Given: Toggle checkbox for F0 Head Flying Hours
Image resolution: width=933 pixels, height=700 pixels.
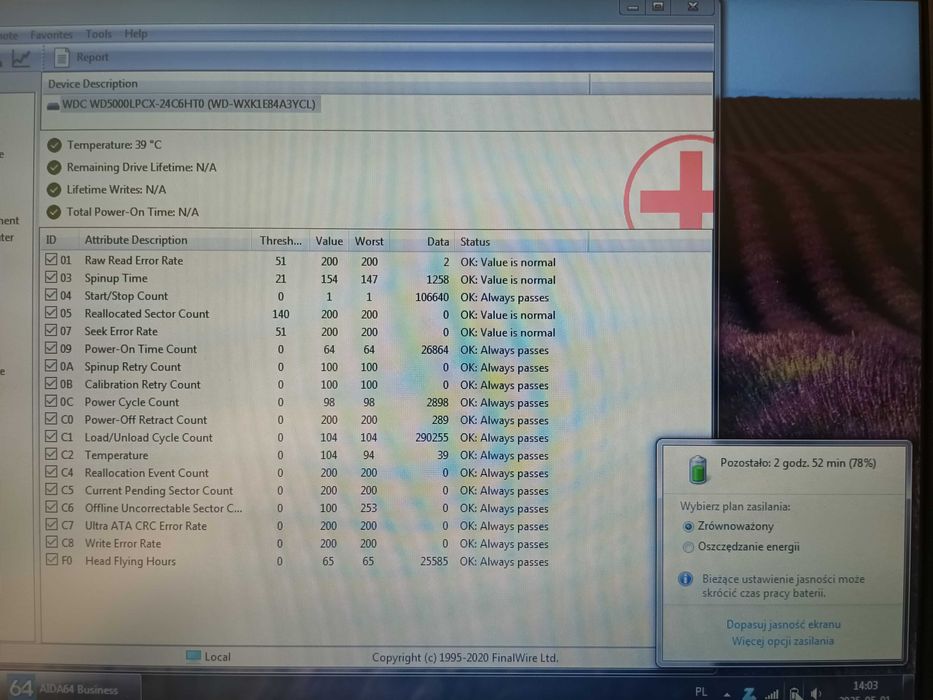Looking at the screenshot, I should point(51,560).
